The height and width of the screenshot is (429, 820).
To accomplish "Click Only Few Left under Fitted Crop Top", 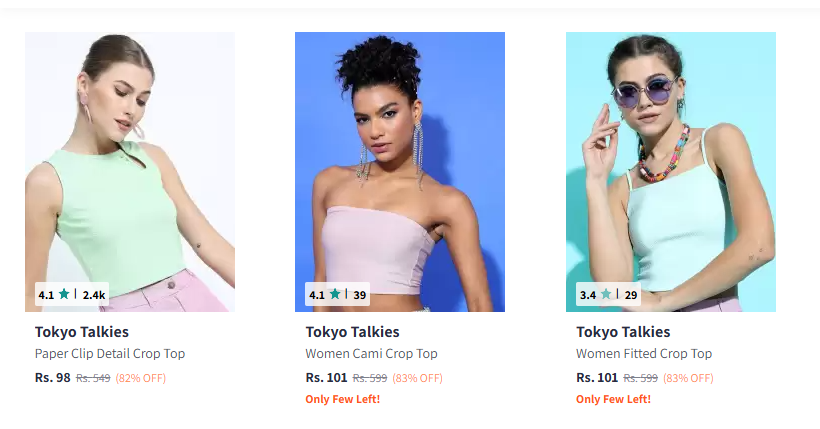I will point(613,399).
